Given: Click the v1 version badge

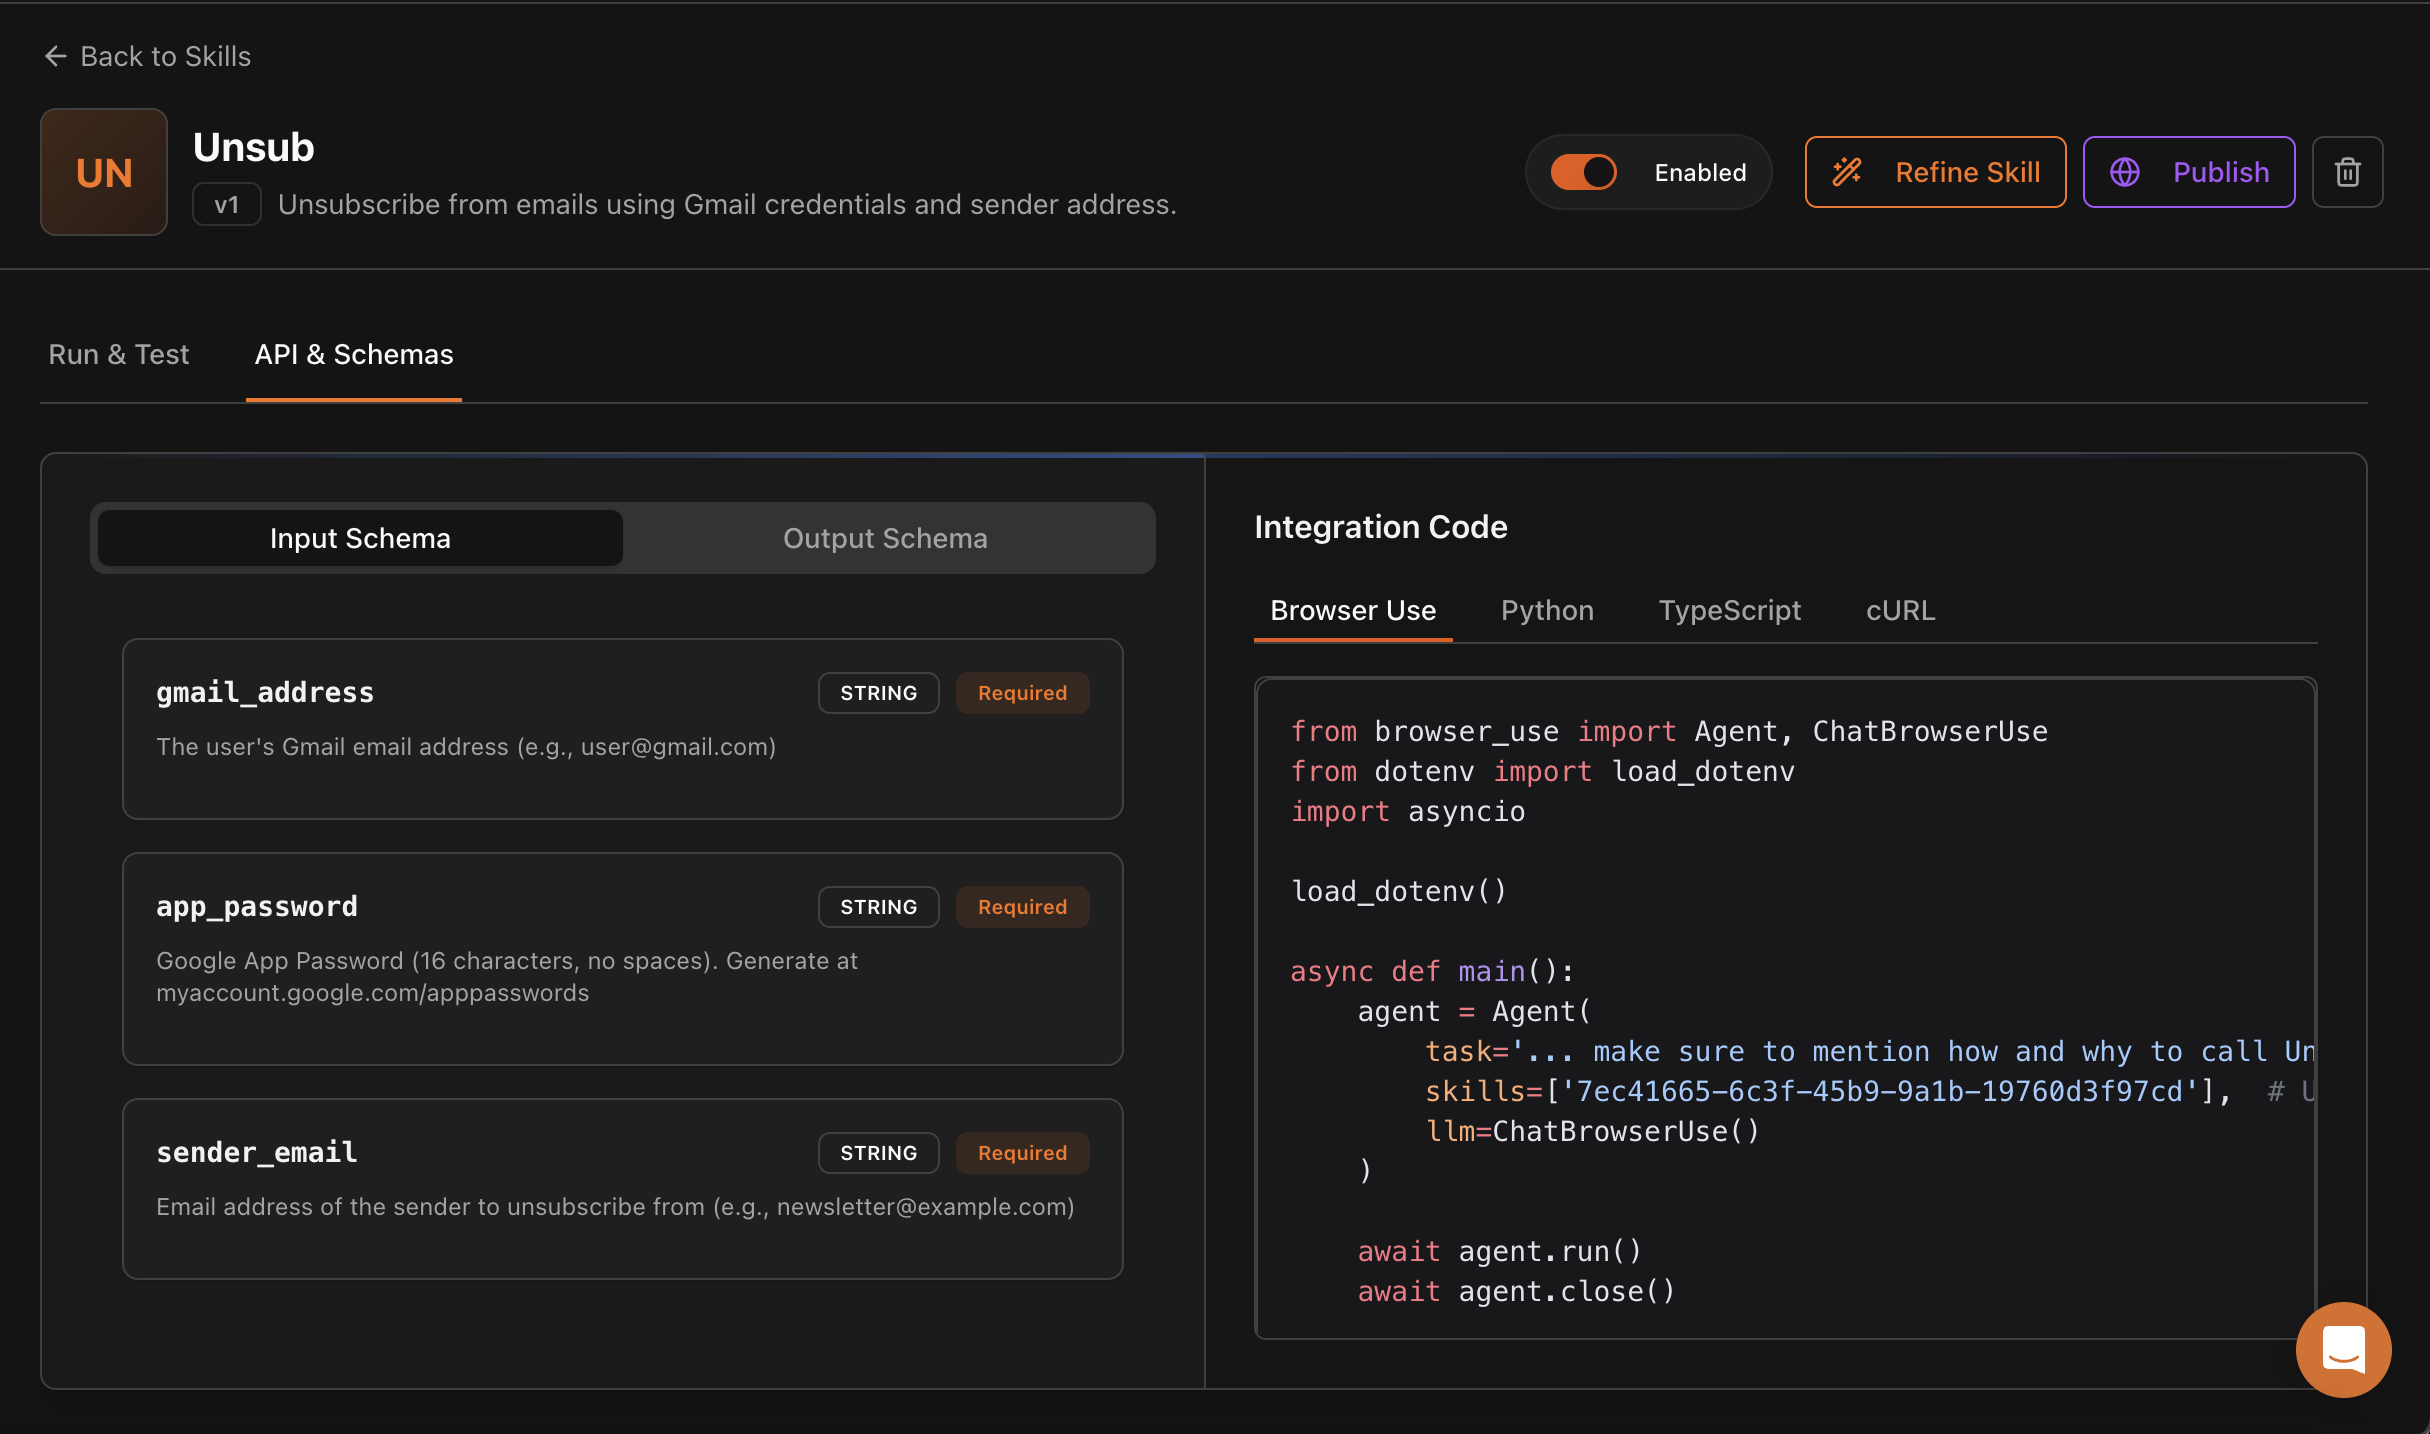Looking at the screenshot, I should (227, 205).
